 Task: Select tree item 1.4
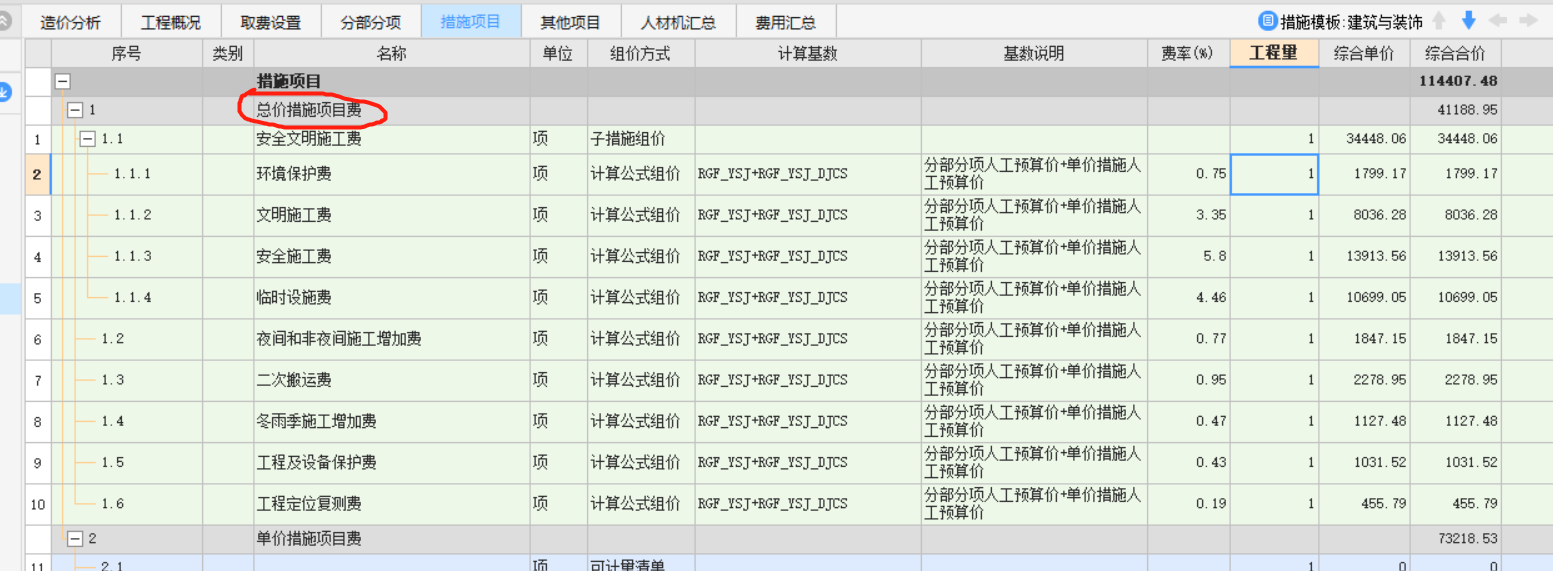pos(112,422)
